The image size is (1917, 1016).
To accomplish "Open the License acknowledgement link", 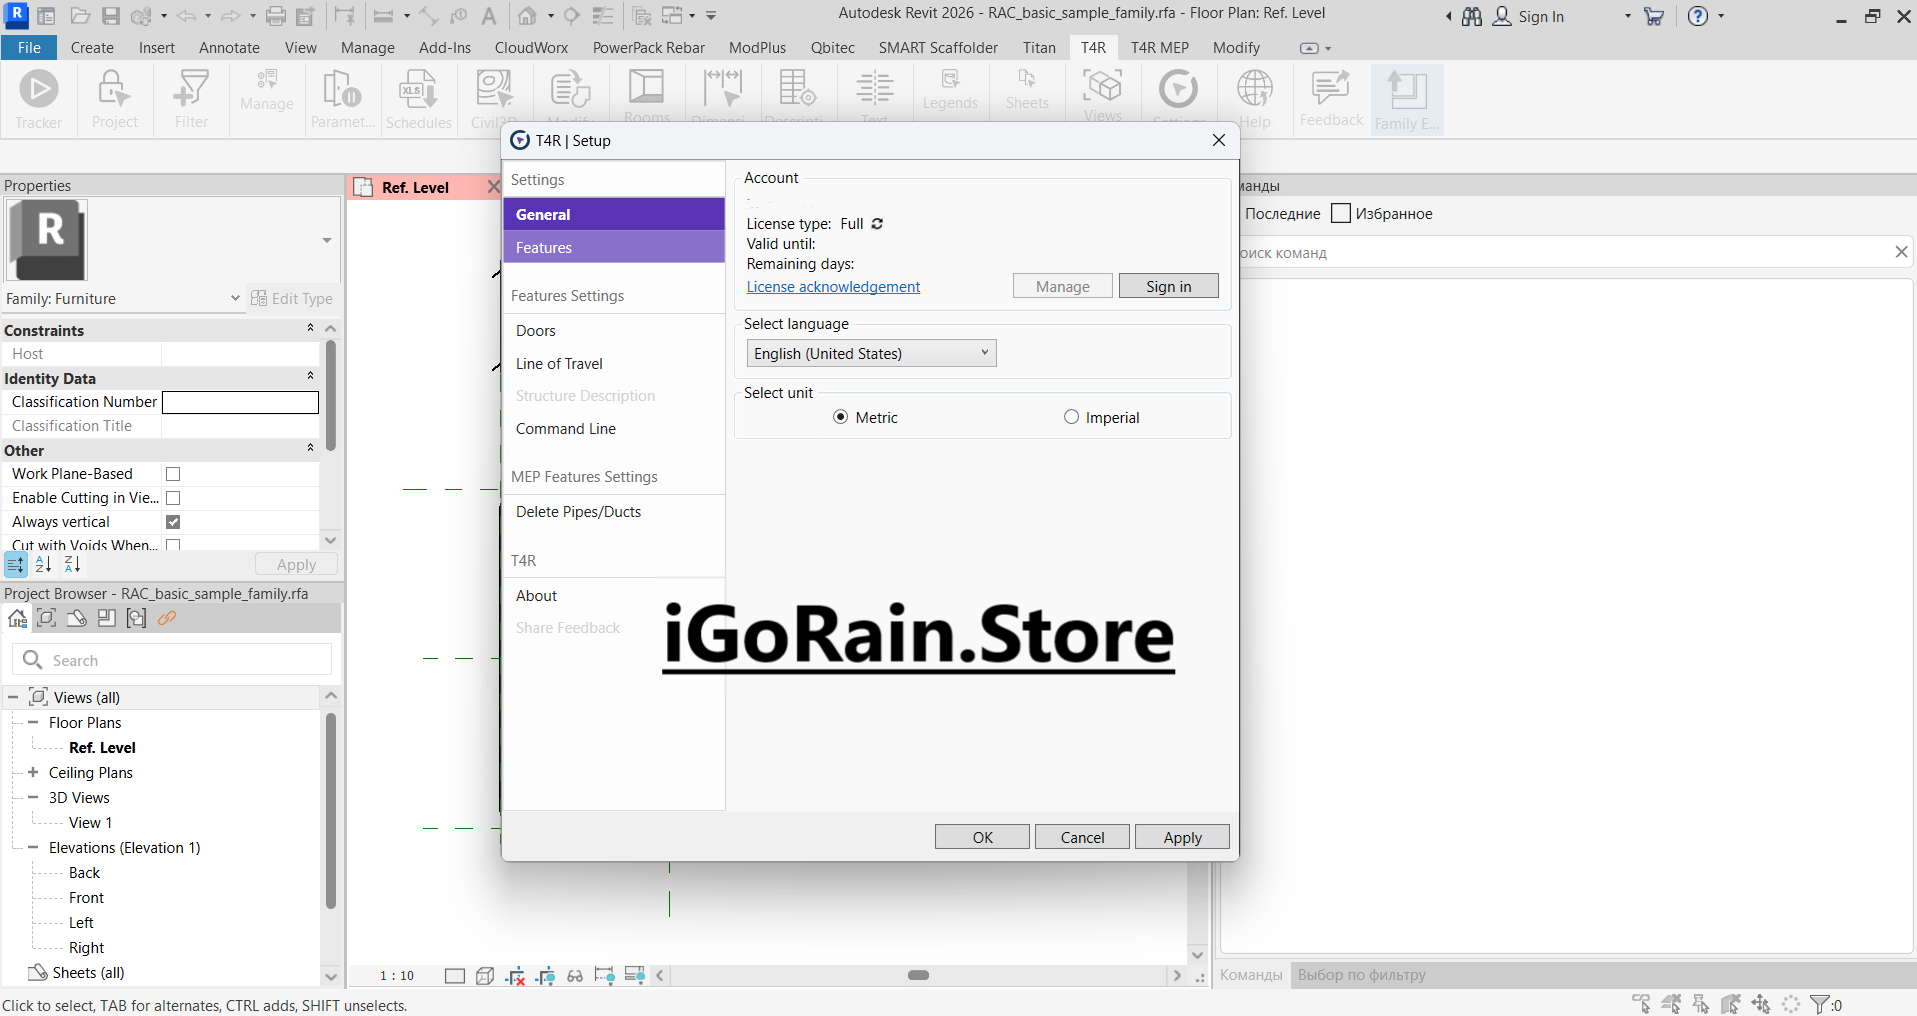I will point(833,287).
